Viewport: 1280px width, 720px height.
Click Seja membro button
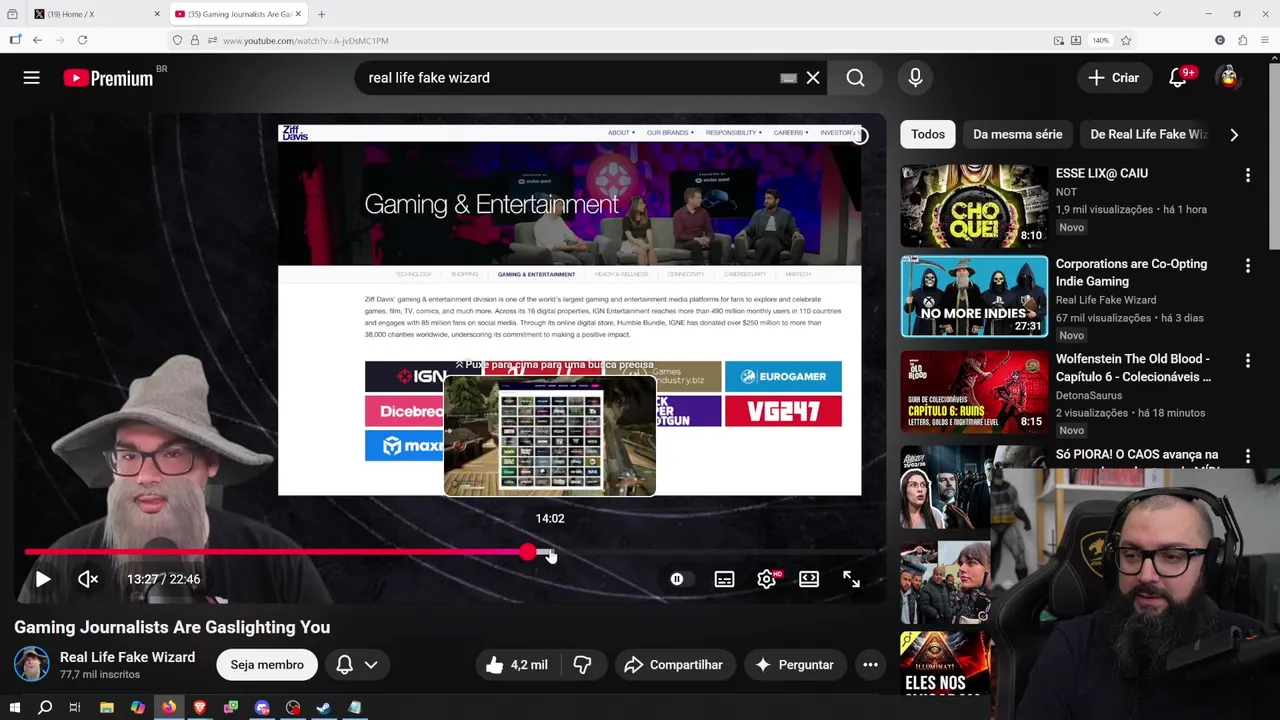click(267, 665)
